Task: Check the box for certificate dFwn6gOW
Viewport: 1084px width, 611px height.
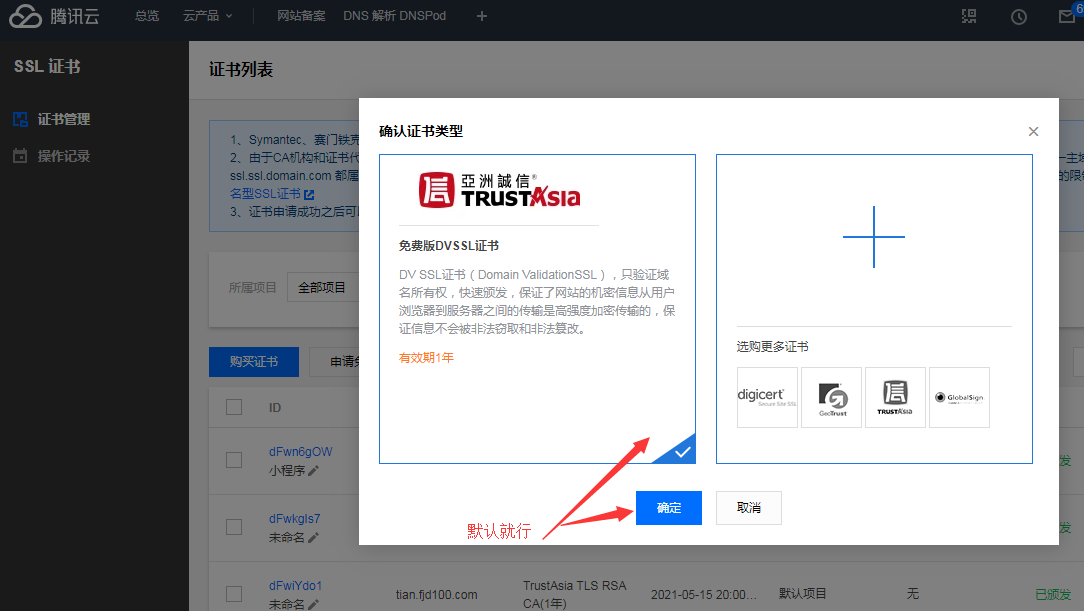Action: 234,460
